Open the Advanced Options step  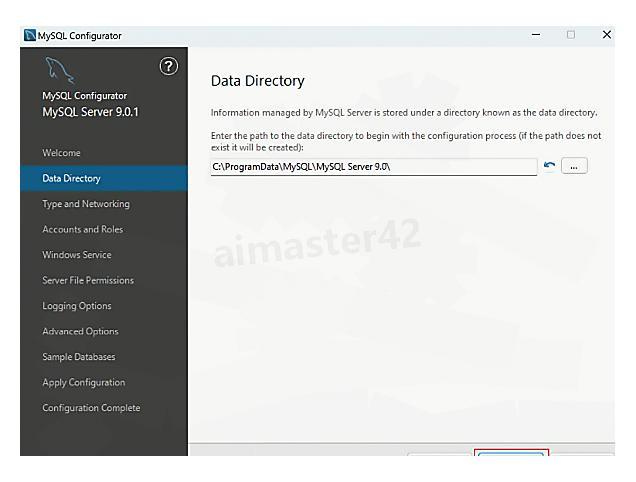click(x=80, y=331)
